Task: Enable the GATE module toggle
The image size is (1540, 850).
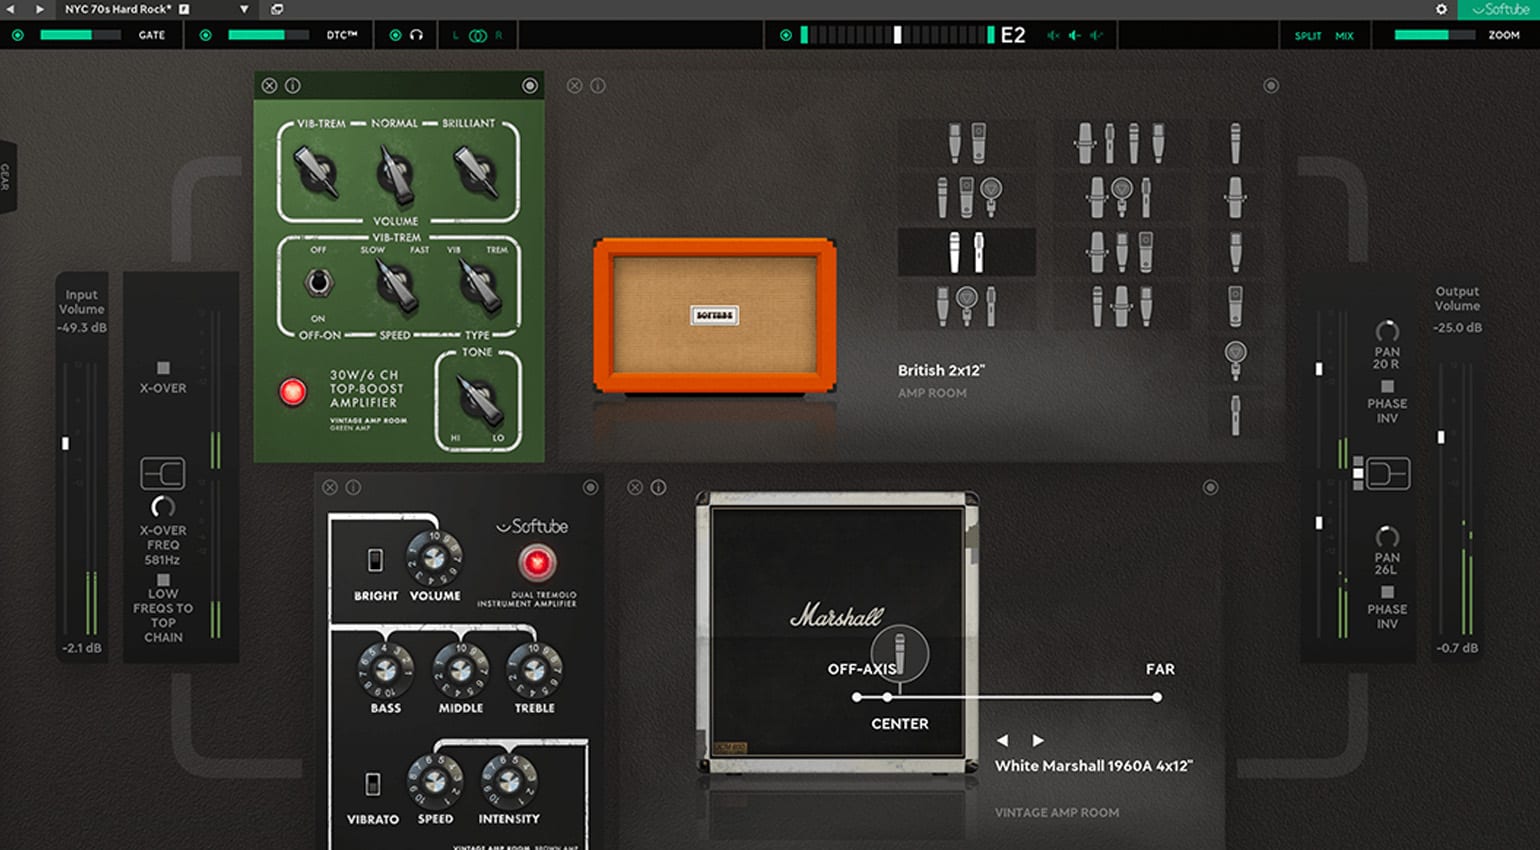Action: click(17, 35)
